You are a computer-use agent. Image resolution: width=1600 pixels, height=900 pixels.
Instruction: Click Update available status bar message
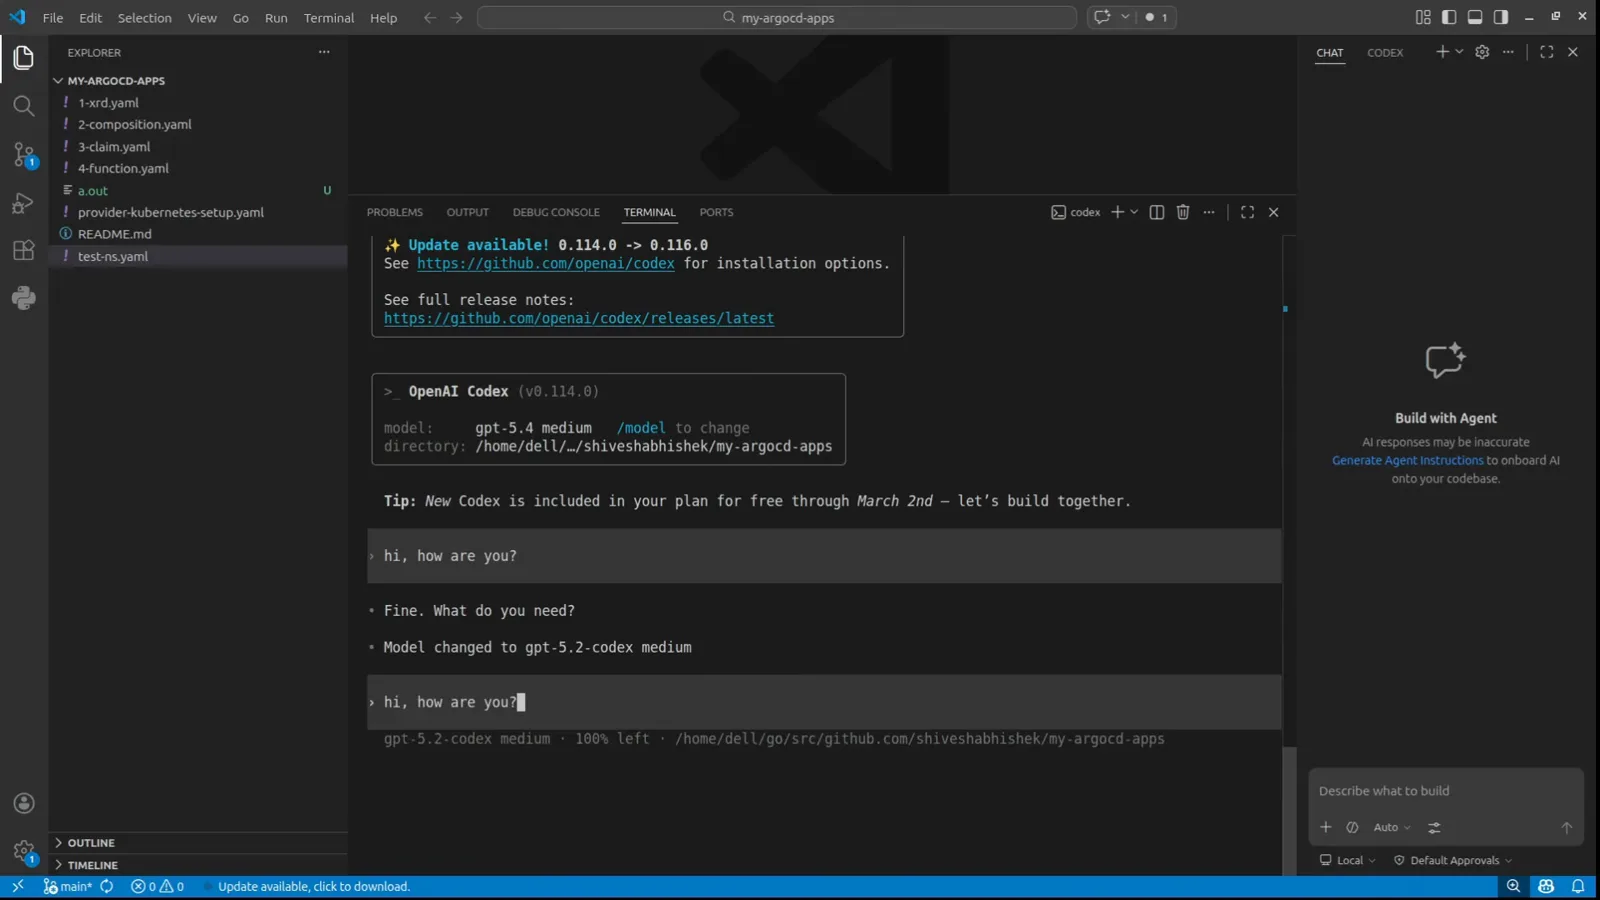click(x=314, y=886)
